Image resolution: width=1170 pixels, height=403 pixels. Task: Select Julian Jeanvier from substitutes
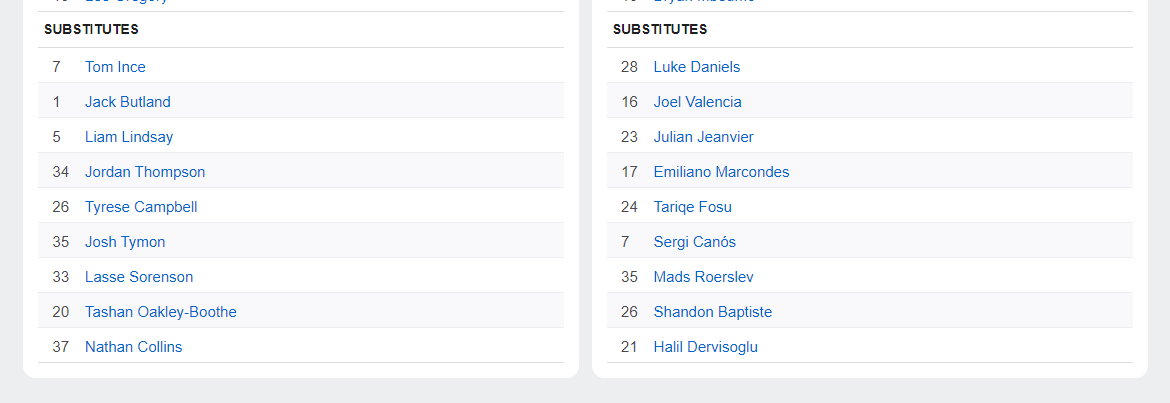click(x=703, y=137)
